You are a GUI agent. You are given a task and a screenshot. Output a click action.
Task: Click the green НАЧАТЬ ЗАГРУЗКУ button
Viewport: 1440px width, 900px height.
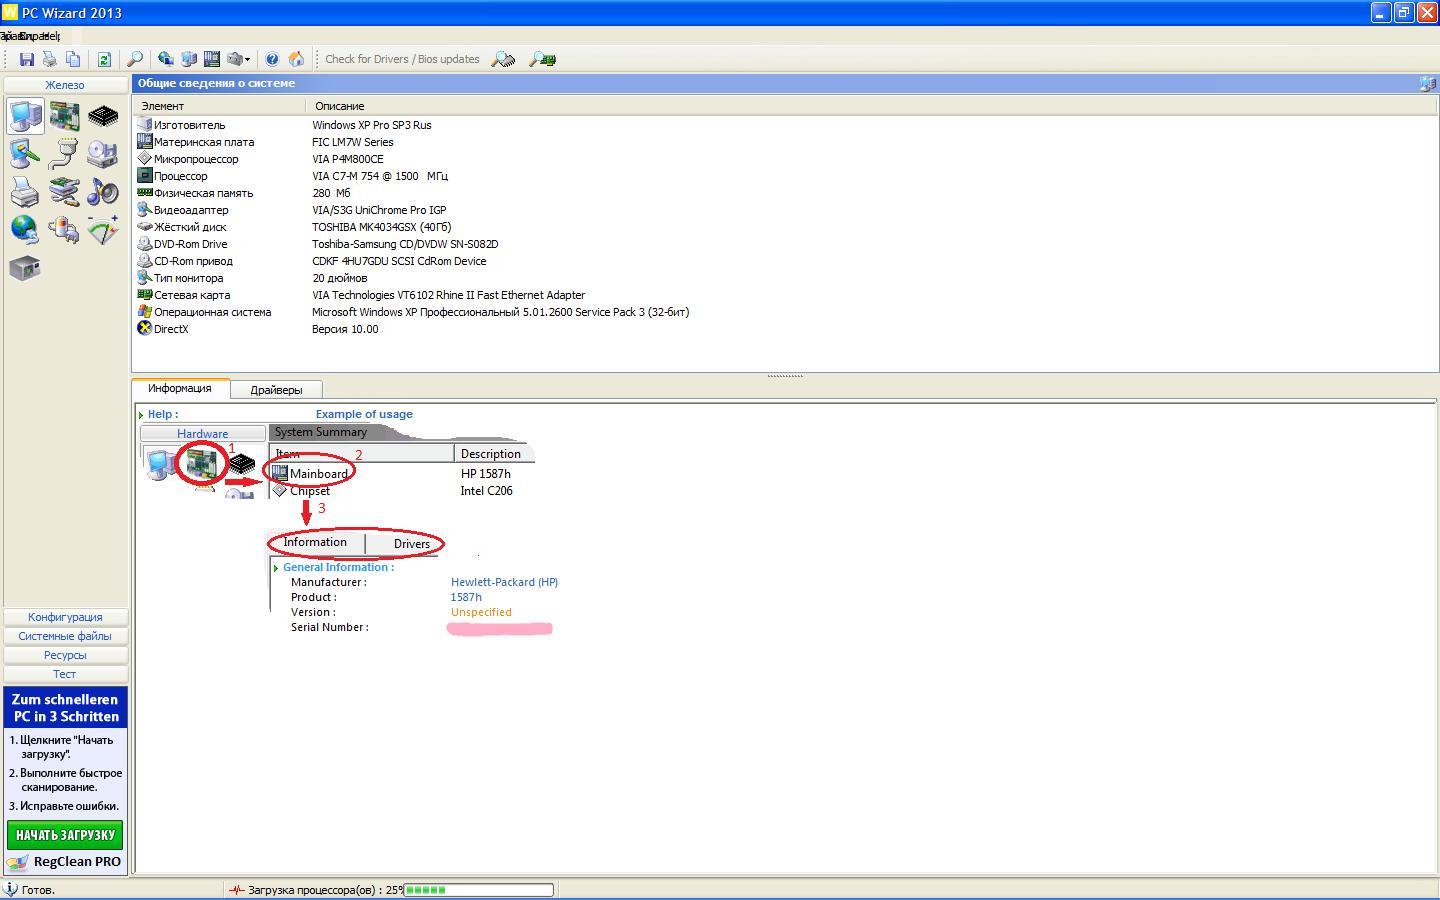(65, 835)
